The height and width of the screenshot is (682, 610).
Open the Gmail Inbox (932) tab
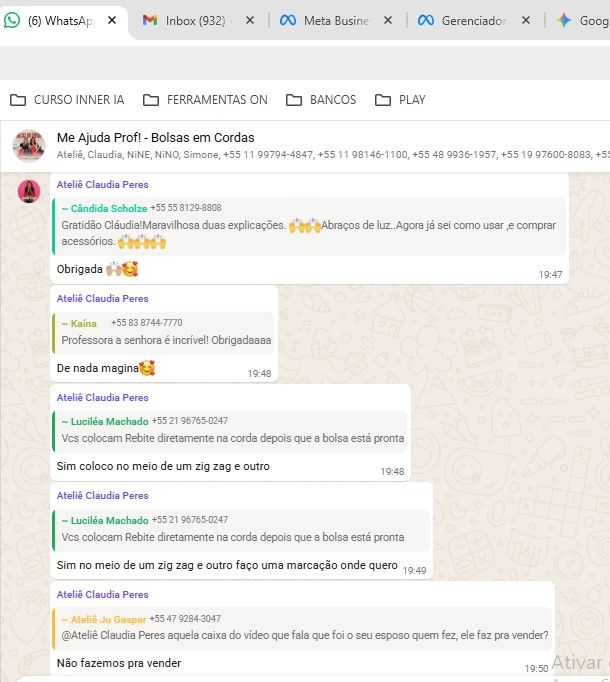198,20
